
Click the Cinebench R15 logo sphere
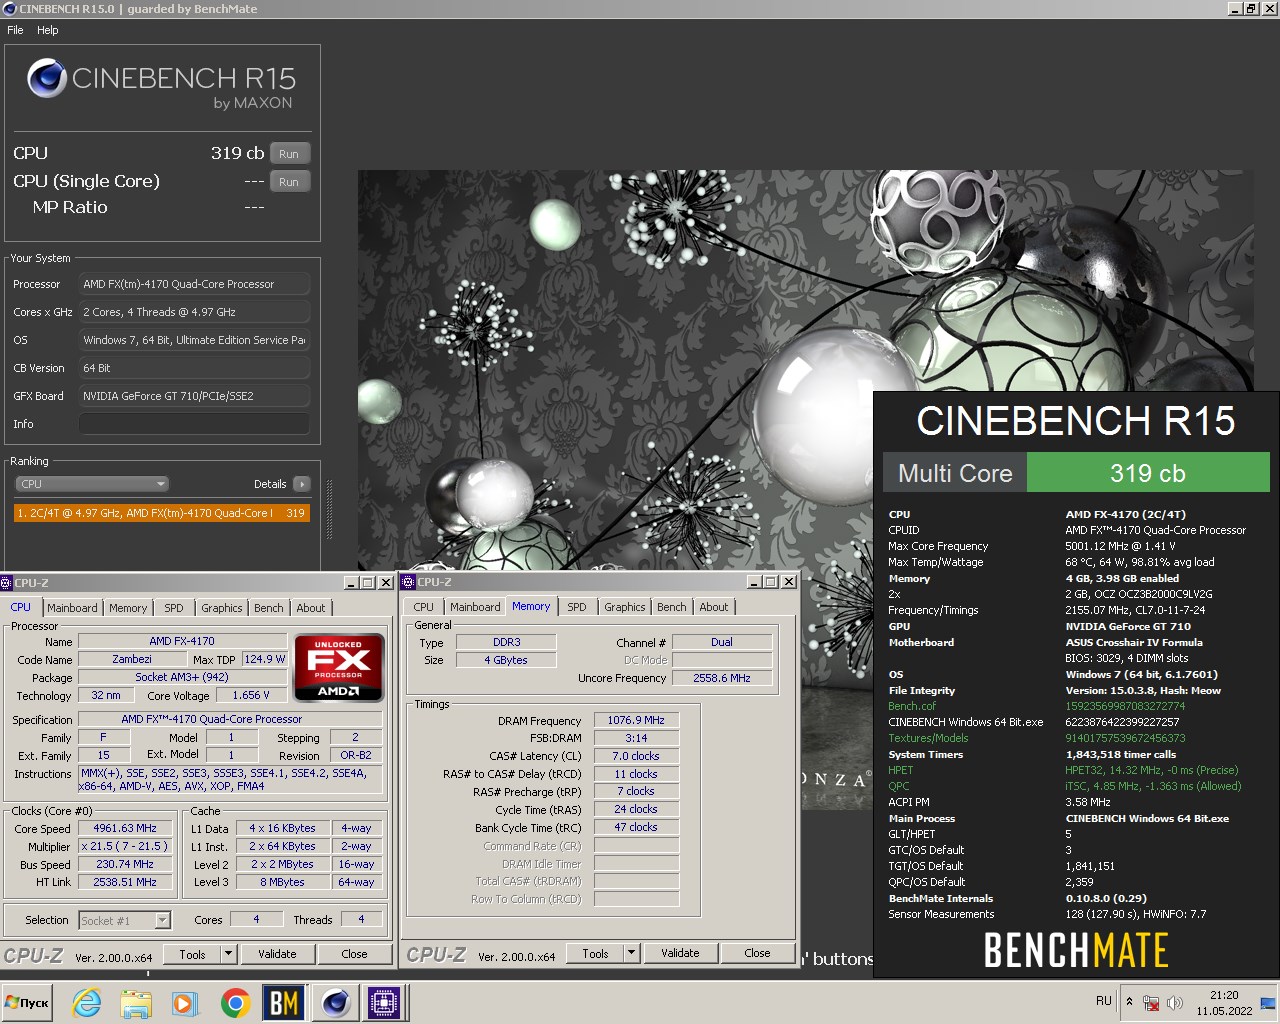pos(46,78)
